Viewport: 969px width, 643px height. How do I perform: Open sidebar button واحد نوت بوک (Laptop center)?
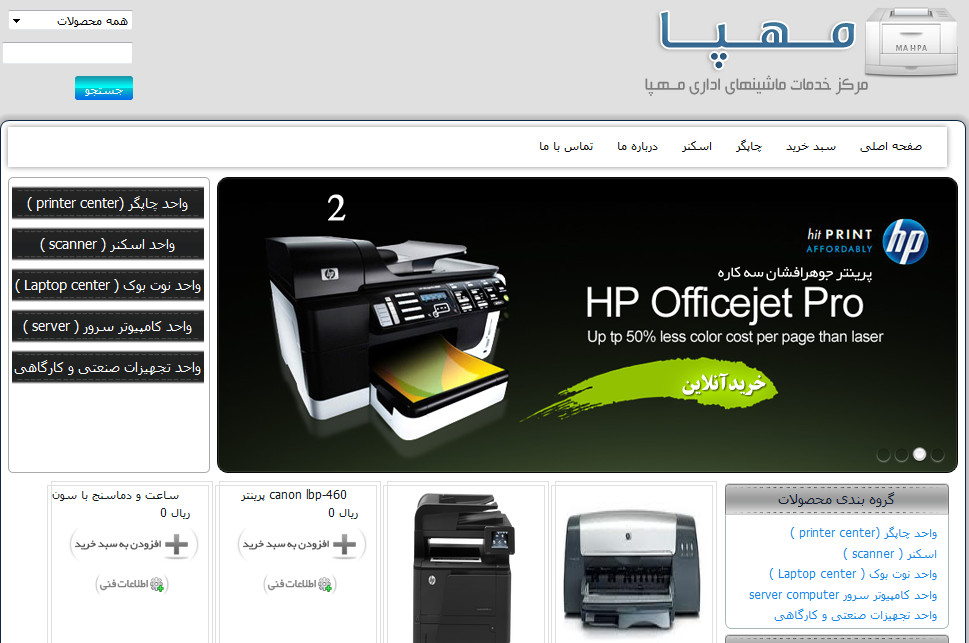coord(108,285)
